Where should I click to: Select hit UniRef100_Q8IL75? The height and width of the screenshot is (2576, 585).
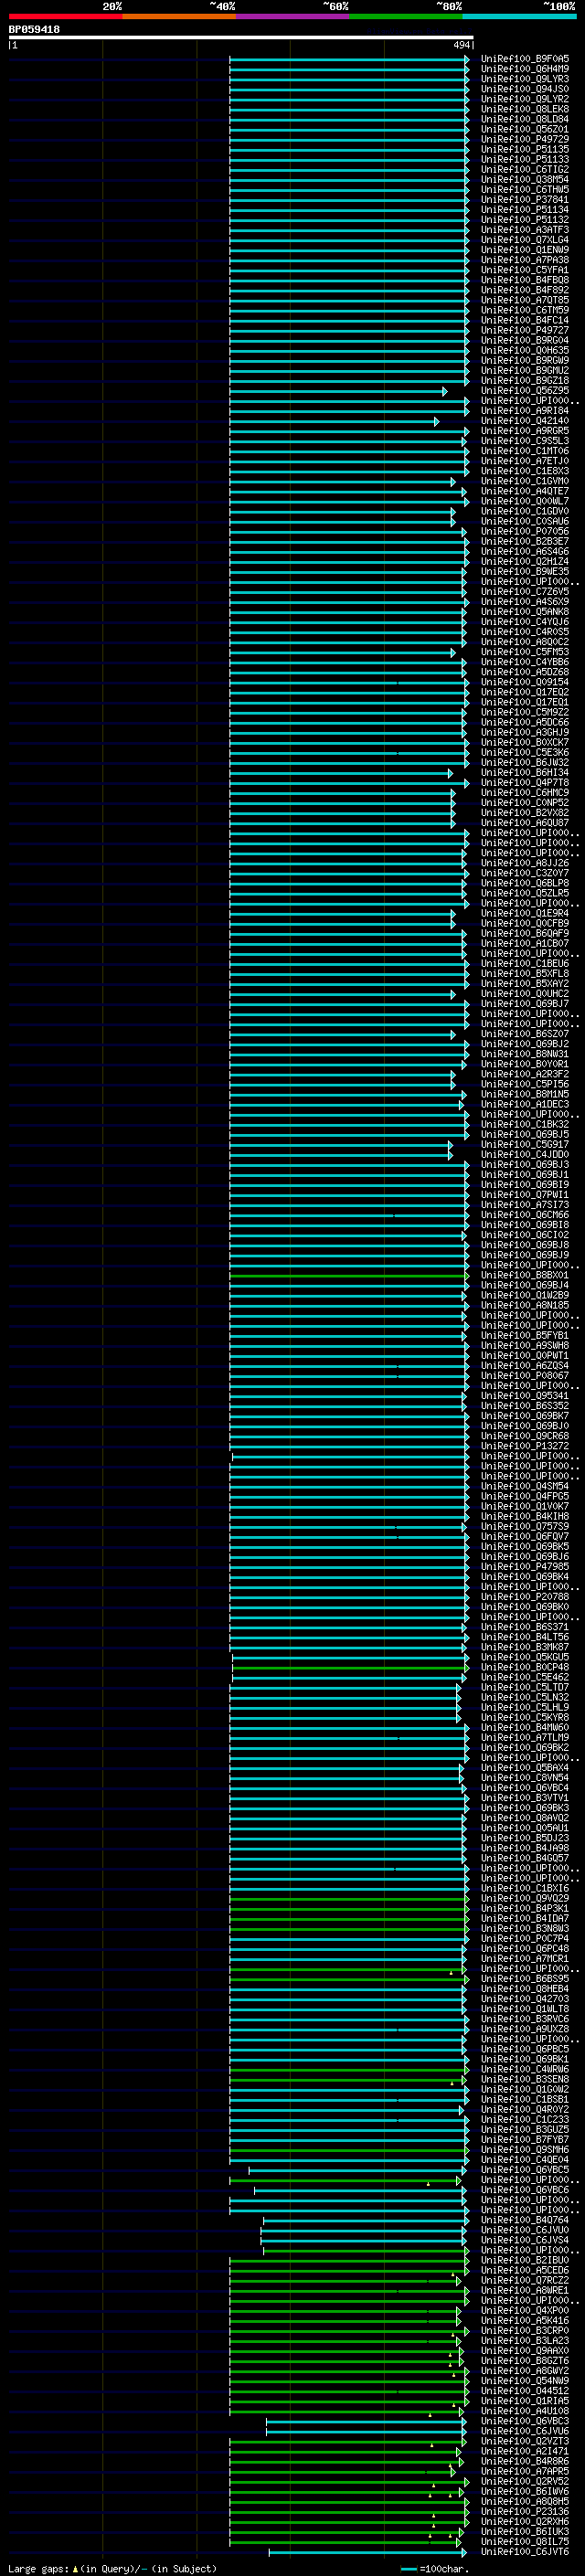[x=524, y=2541]
